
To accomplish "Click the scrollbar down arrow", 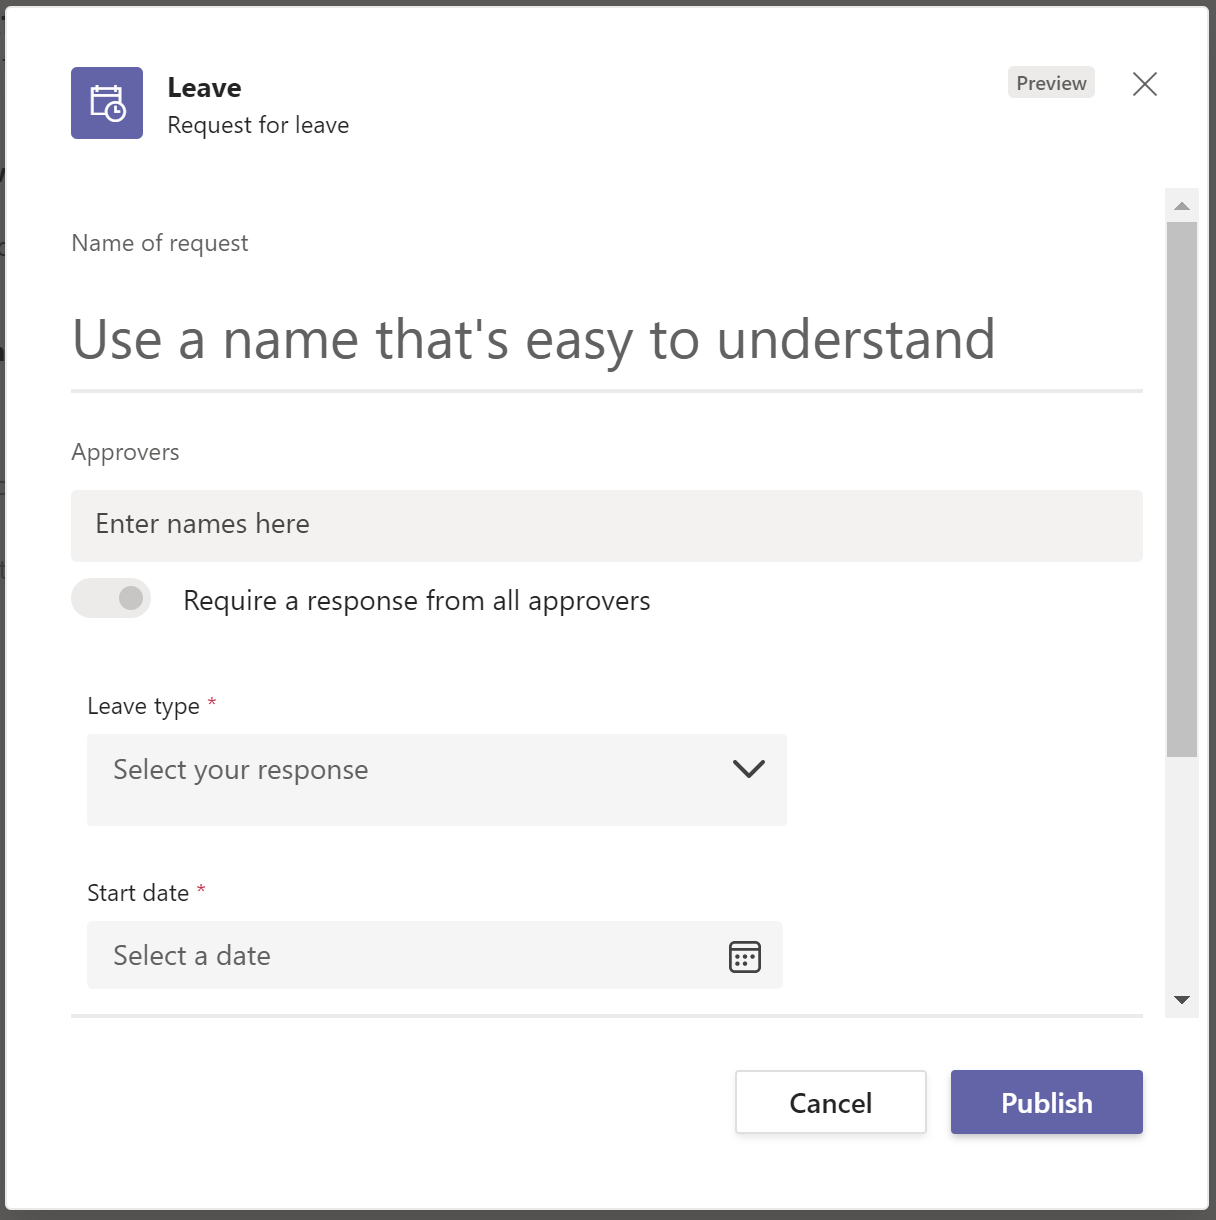I will 1181,1000.
